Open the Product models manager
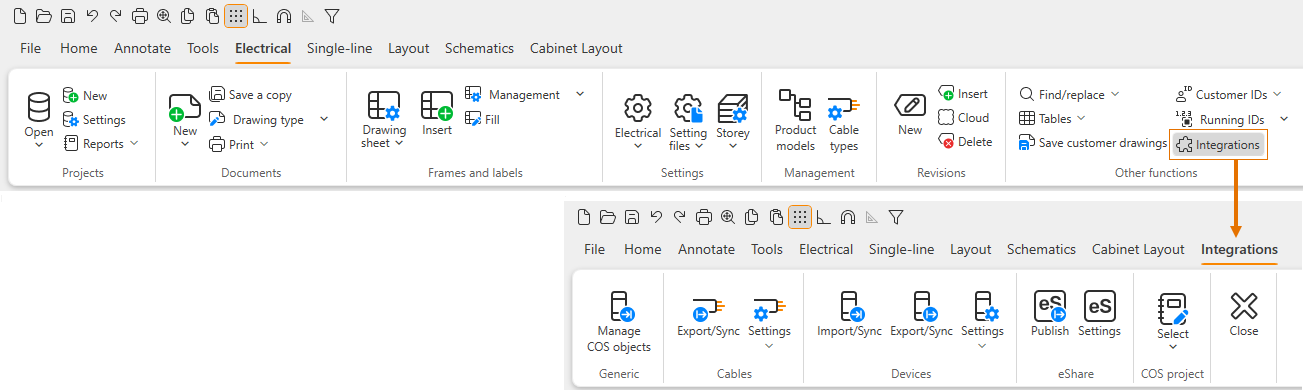This screenshot has width=1303, height=390. tap(796, 120)
